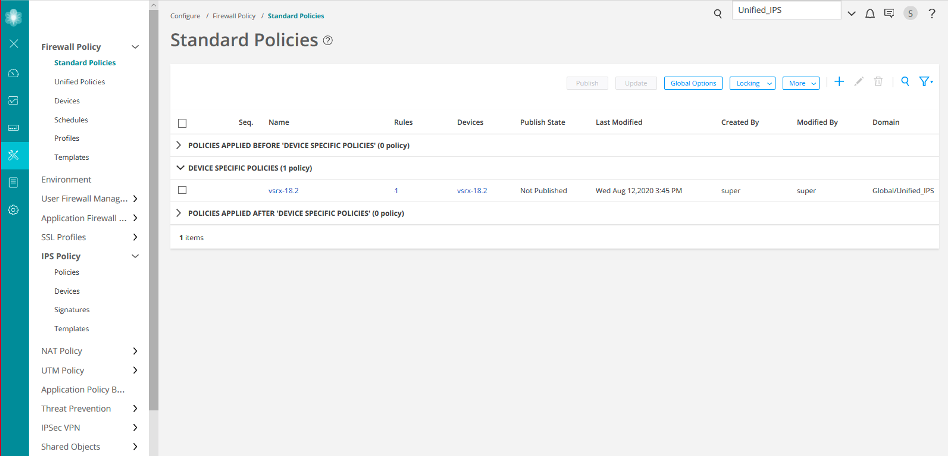The height and width of the screenshot is (456, 948).
Task: Select Unified Policies in the sidebar
Action: coord(79,82)
